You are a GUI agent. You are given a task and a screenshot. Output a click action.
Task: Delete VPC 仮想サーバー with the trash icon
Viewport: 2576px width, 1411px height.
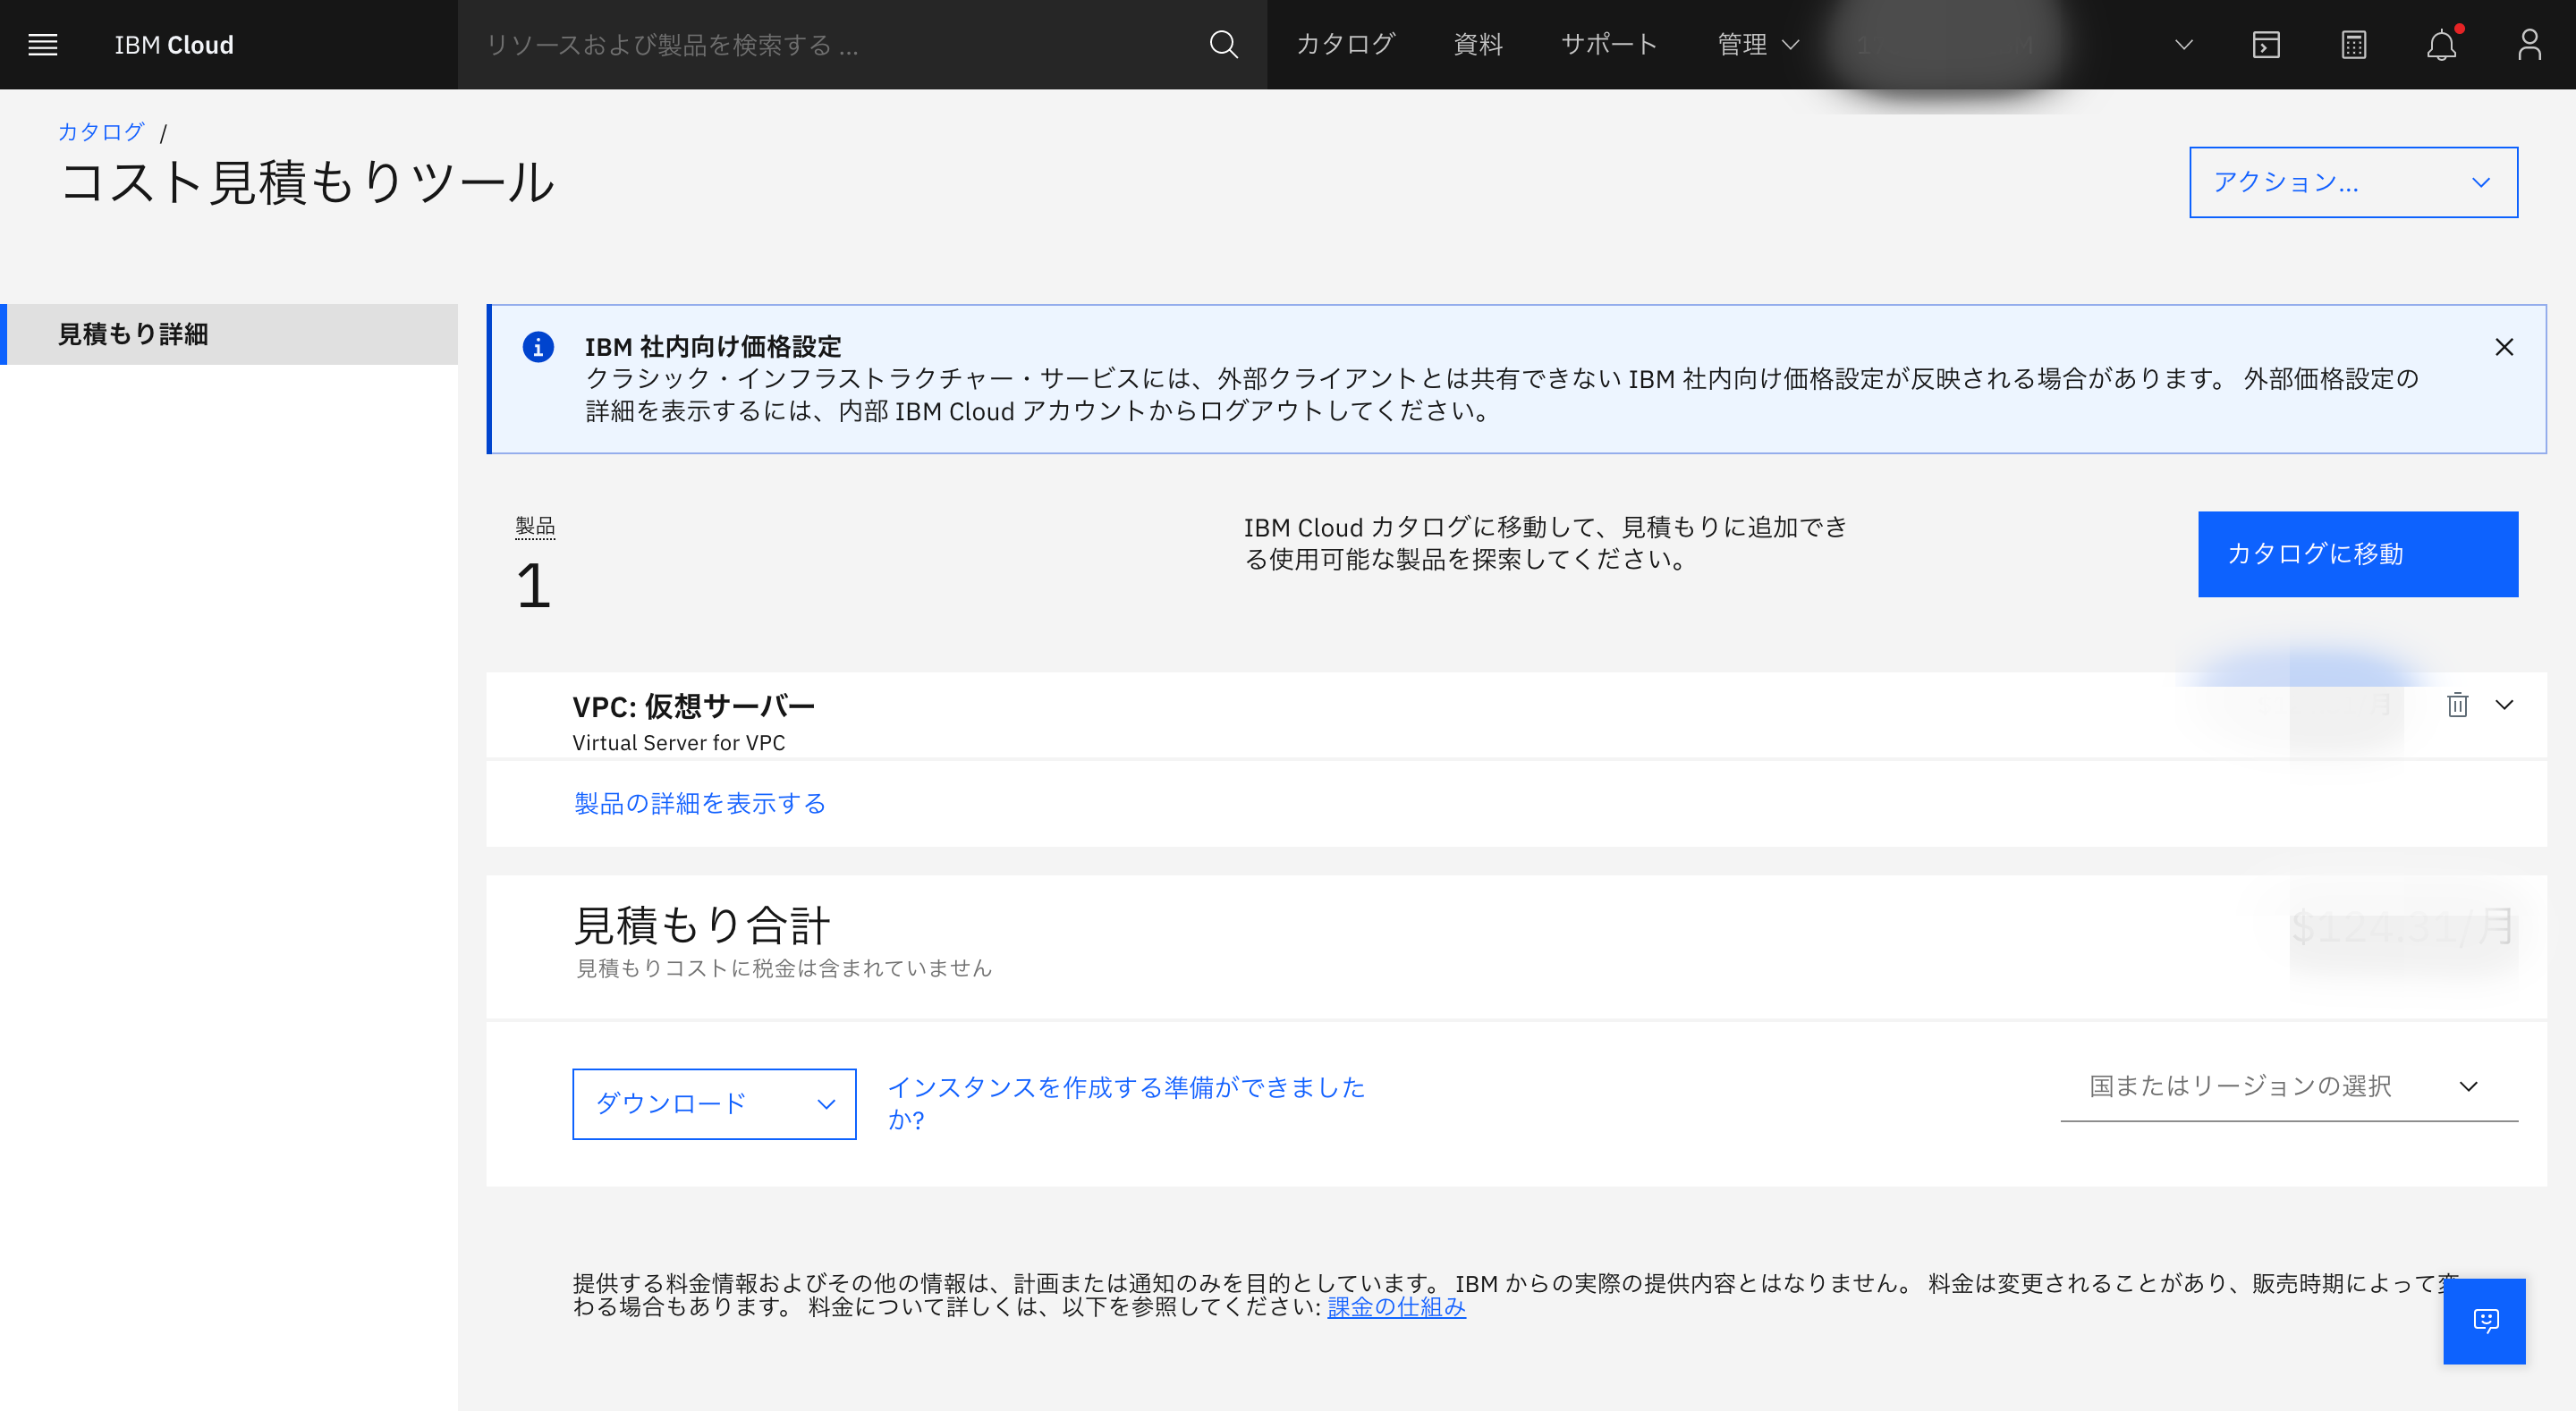pyautogui.click(x=2457, y=705)
